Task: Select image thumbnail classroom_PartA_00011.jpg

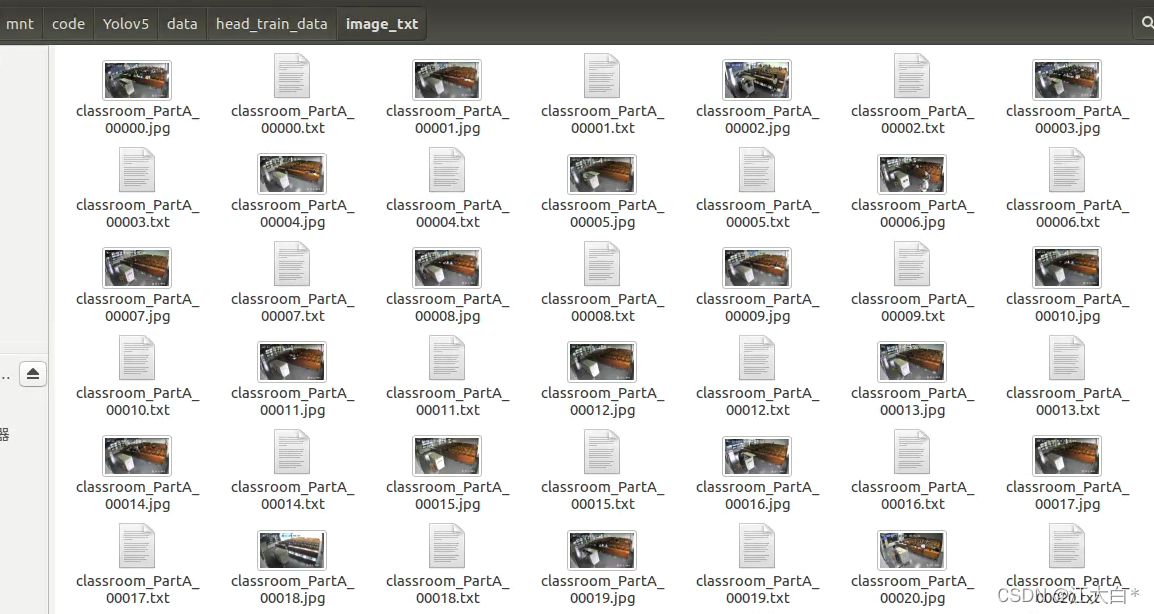Action: point(292,361)
